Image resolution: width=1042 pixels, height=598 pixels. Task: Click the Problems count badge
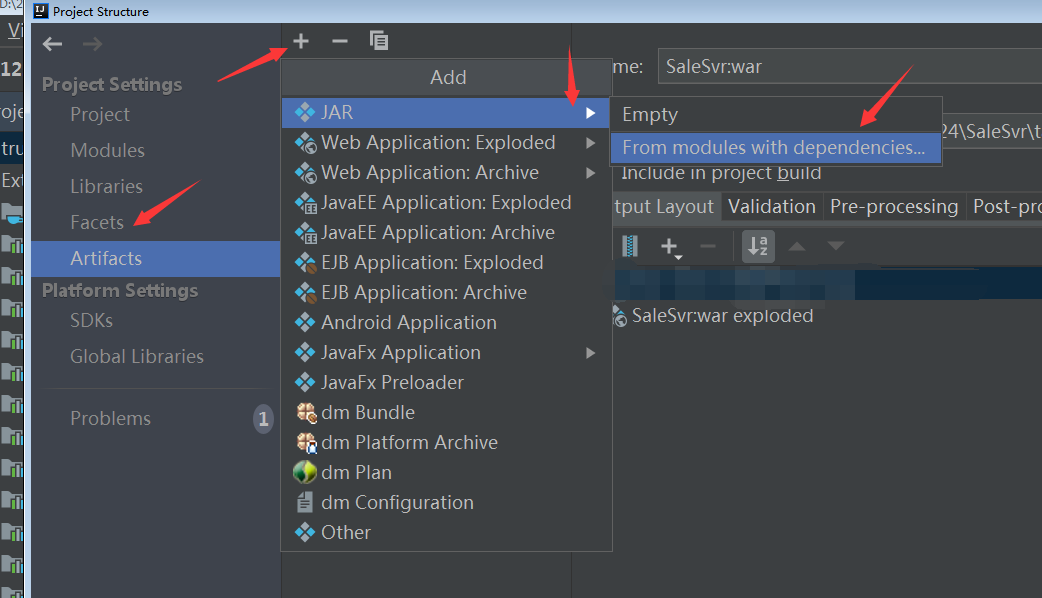(x=263, y=419)
